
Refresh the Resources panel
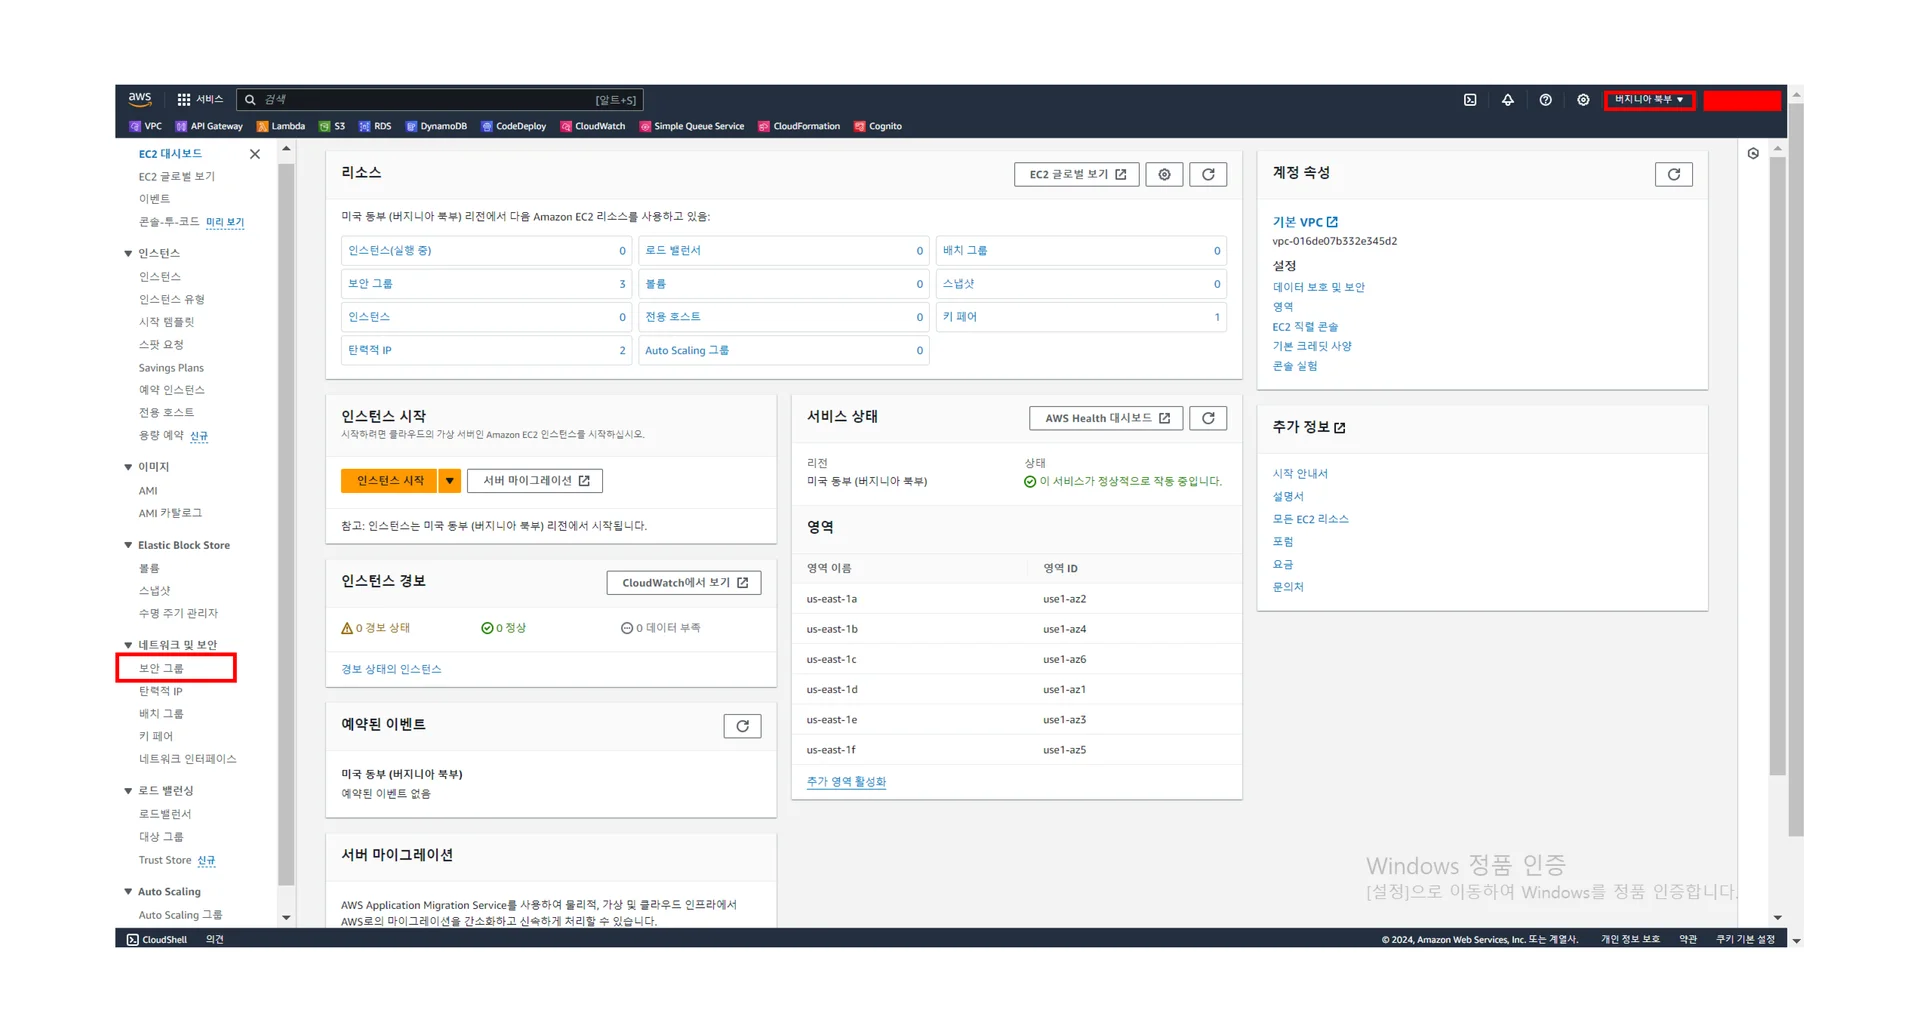click(x=1208, y=175)
